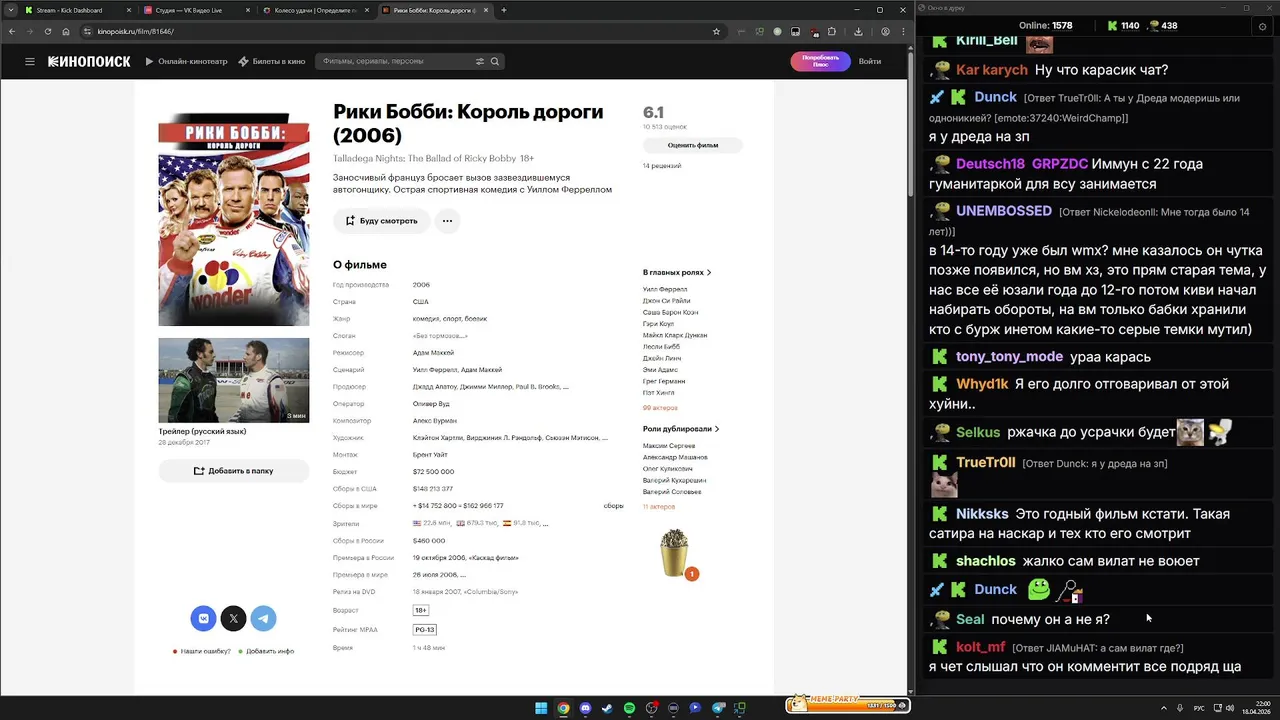Switch to the Колесо удачи tab
Screen dimensions: 1280x720
[x=315, y=10]
